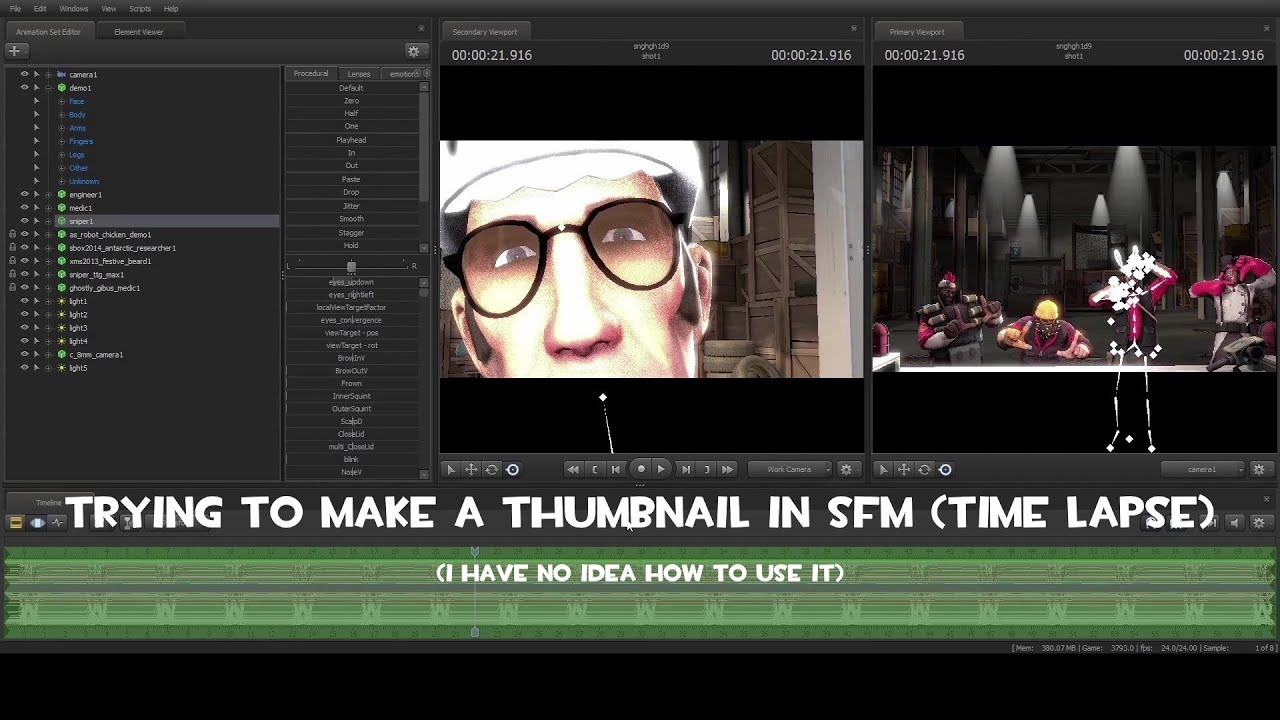Select the Lenses presets tab
Screen dimensions: 1280x720
[x=359, y=74]
